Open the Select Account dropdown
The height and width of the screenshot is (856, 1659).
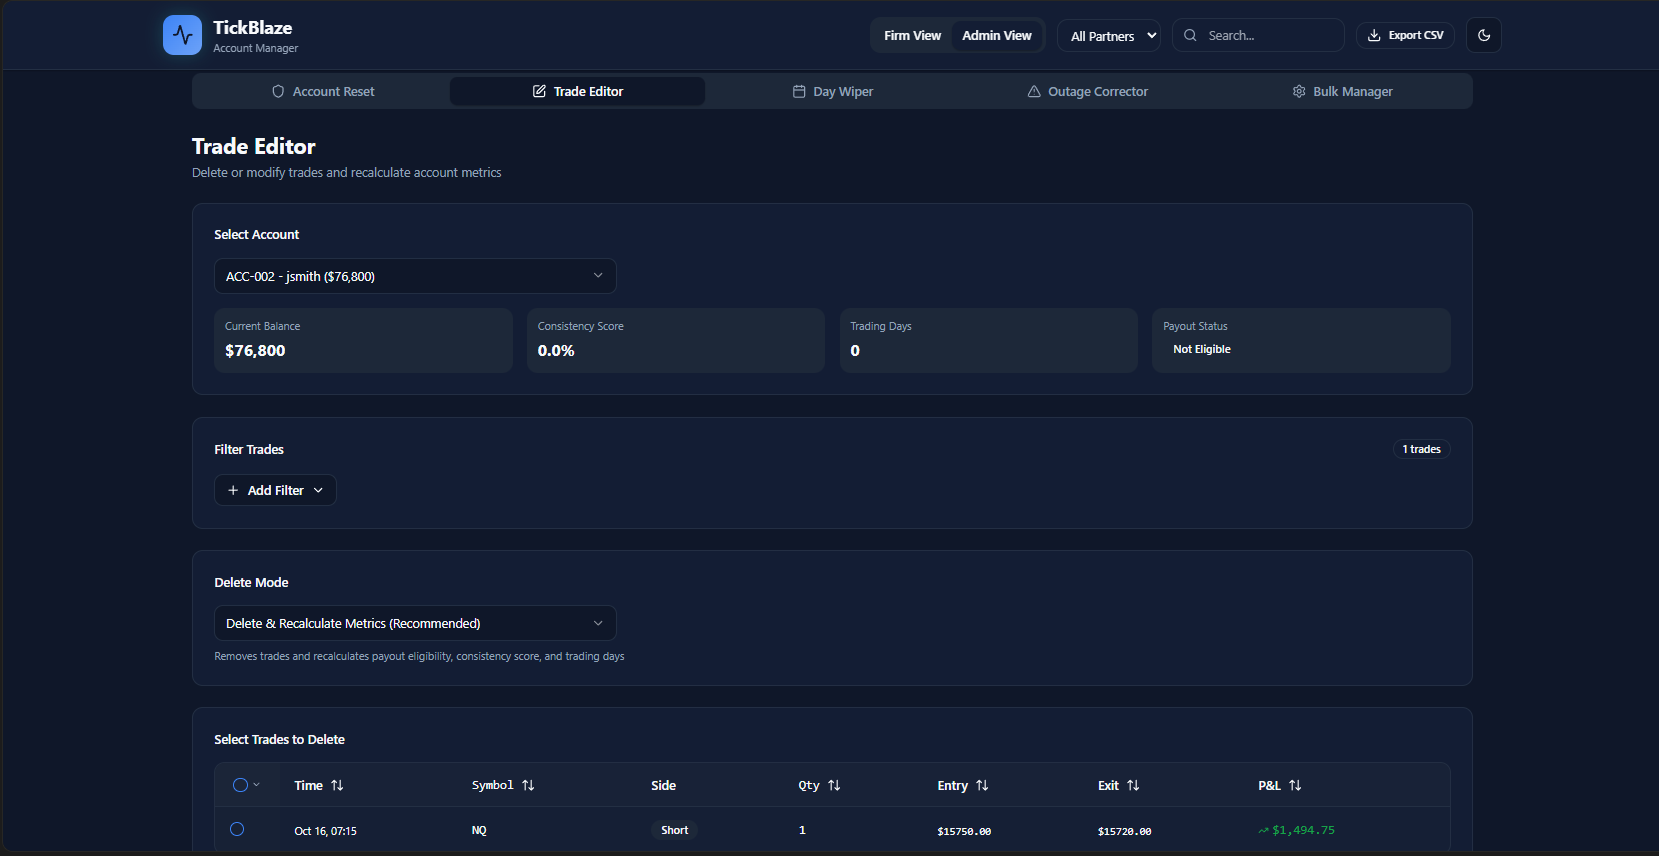(x=415, y=276)
